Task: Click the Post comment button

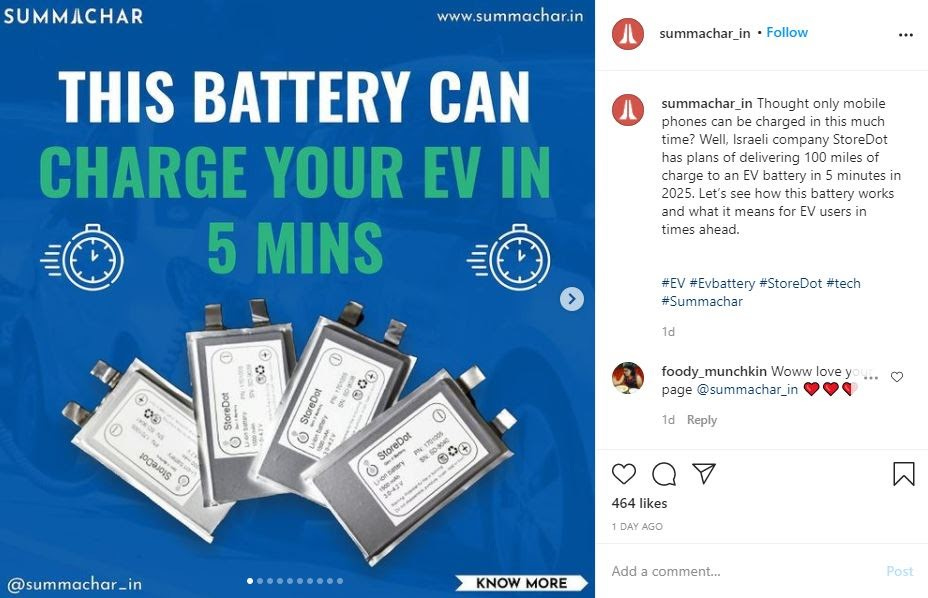Action: click(900, 571)
